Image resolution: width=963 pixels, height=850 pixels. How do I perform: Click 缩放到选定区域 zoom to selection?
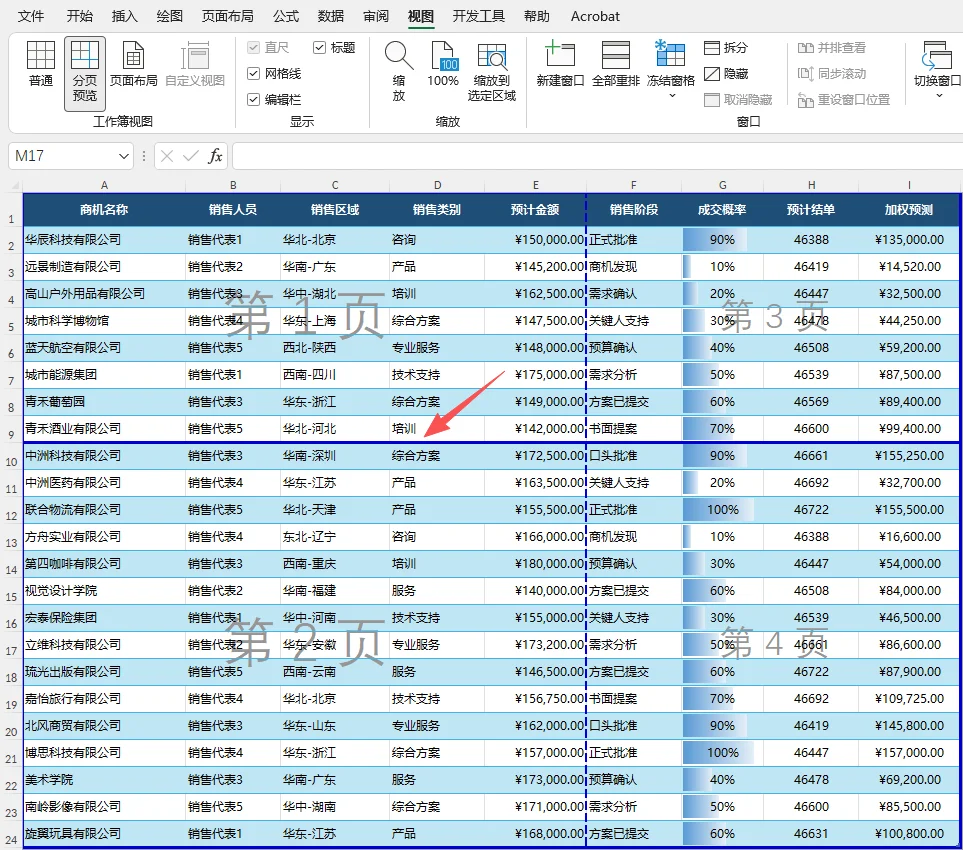(x=491, y=71)
